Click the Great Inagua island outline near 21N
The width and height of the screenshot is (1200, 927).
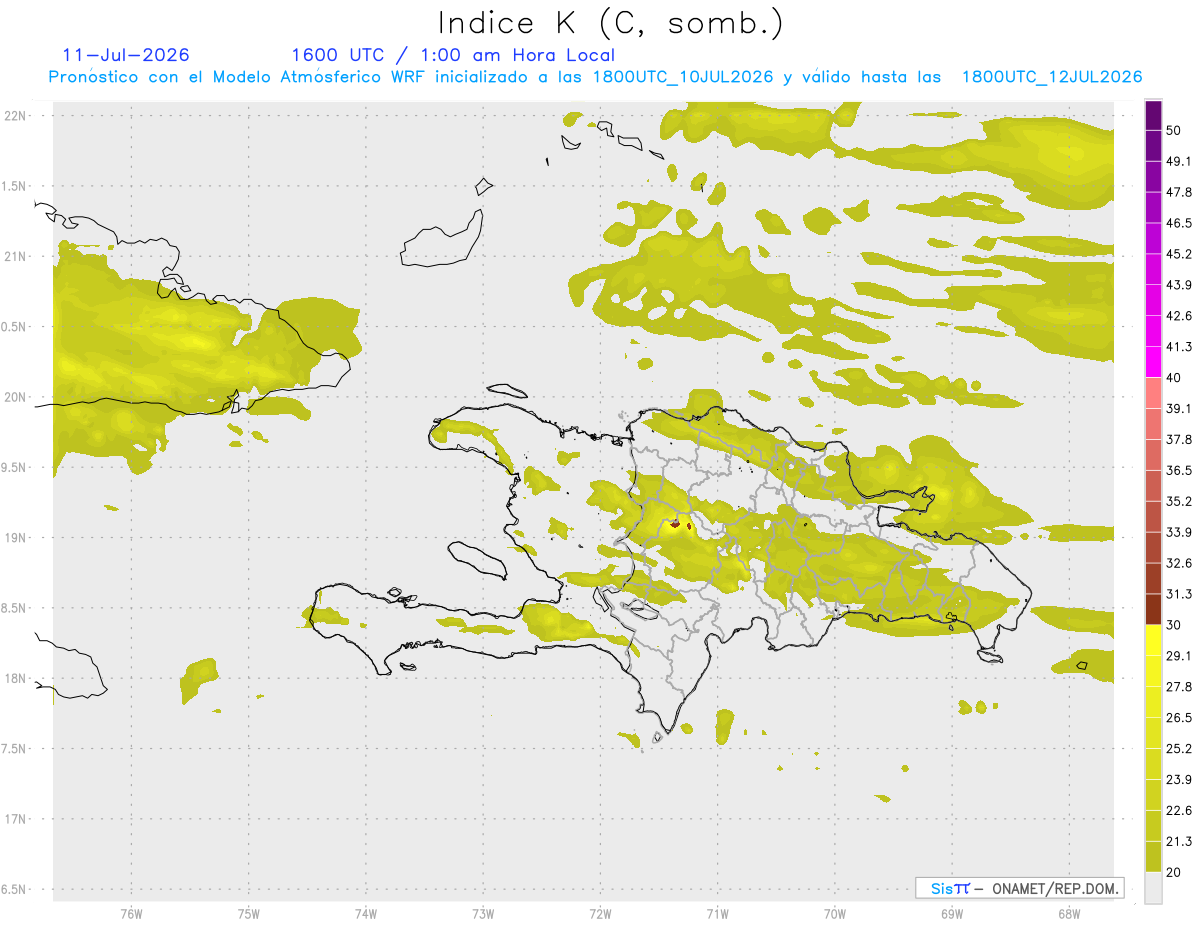coord(442,237)
